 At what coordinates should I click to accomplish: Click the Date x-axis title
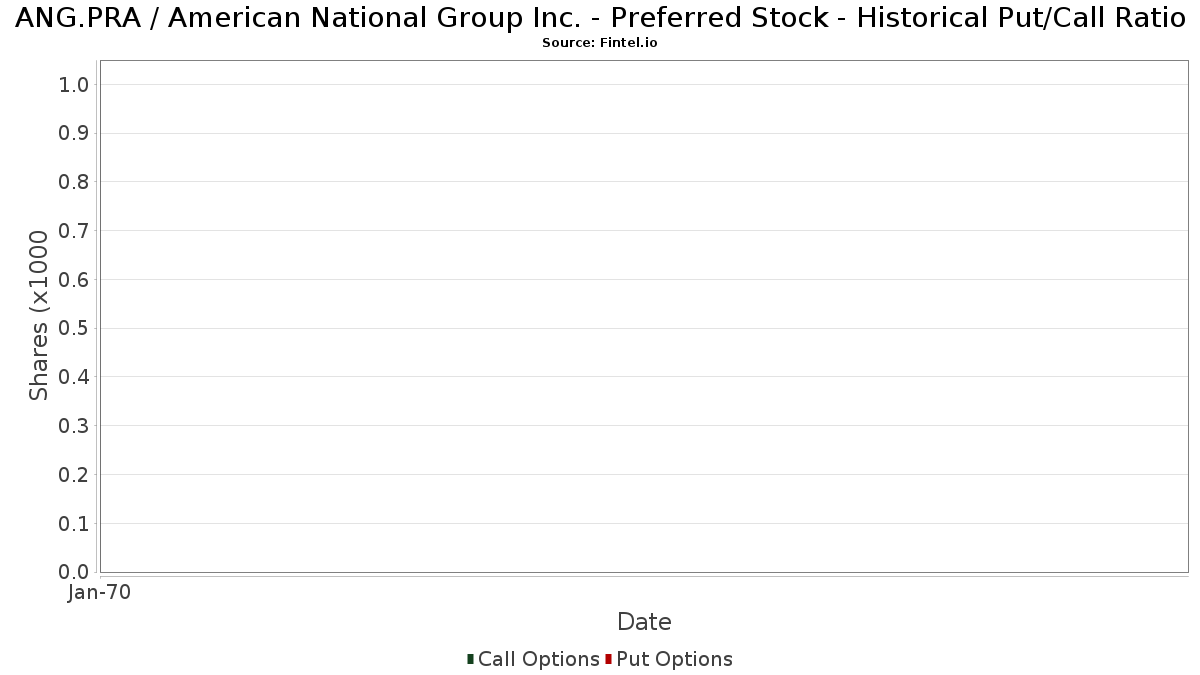coord(644,622)
